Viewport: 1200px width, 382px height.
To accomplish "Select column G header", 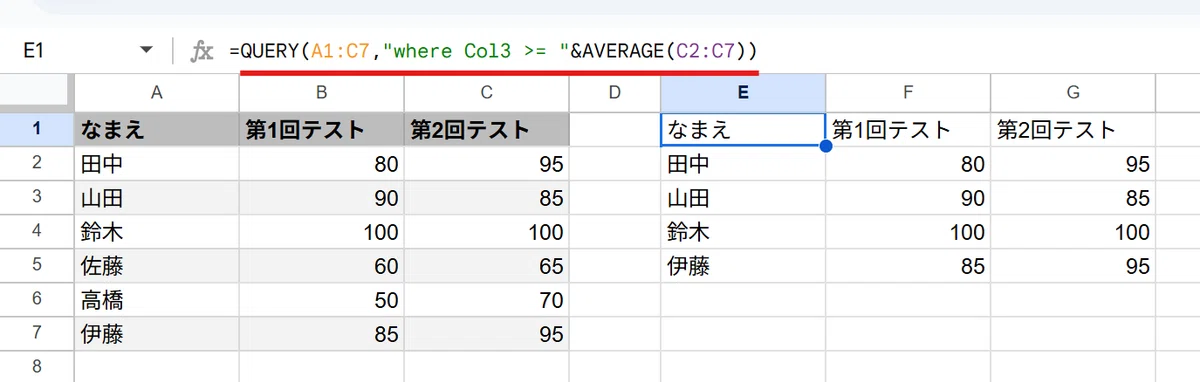I will click(x=1073, y=93).
